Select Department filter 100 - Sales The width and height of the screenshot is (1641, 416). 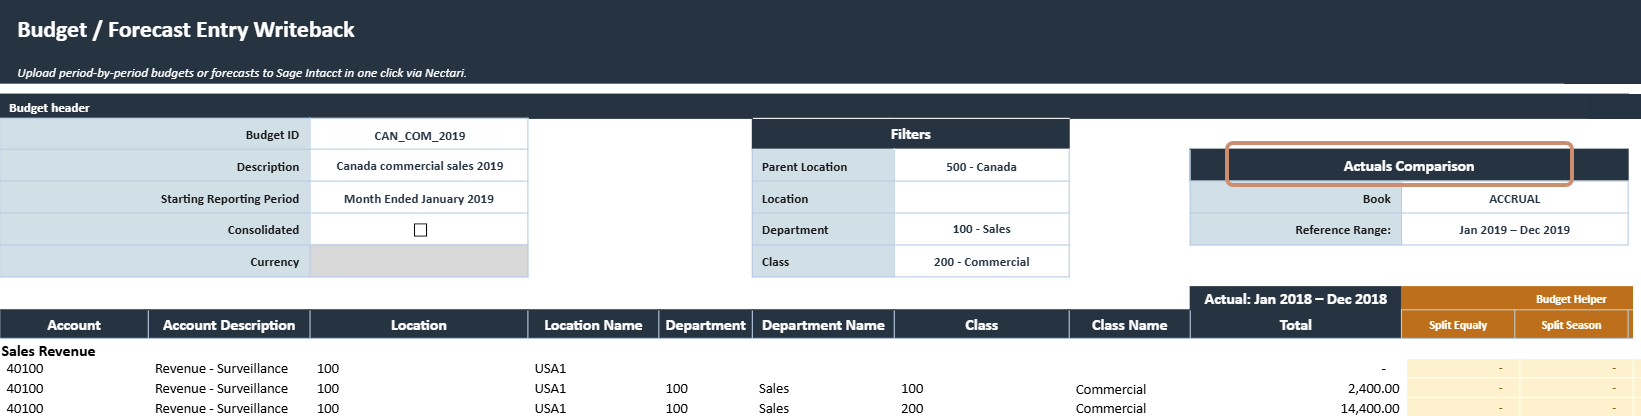(x=981, y=229)
